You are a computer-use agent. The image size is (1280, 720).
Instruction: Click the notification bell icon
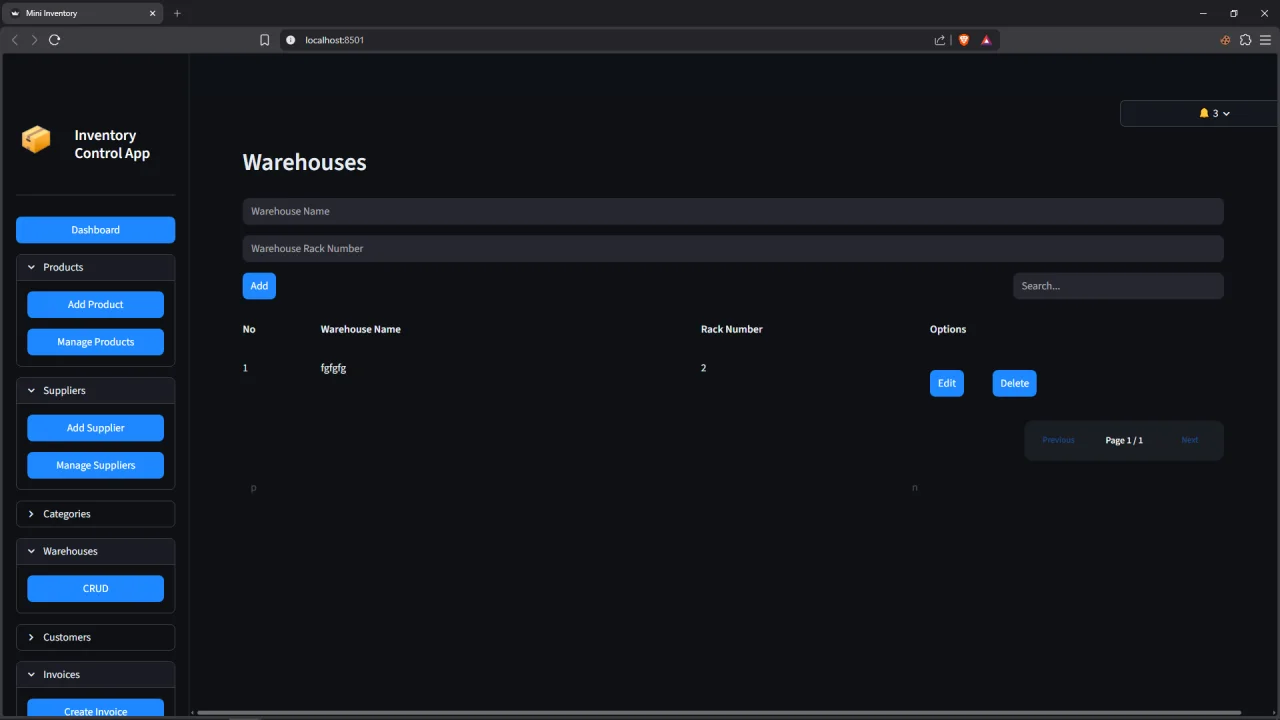[1204, 113]
